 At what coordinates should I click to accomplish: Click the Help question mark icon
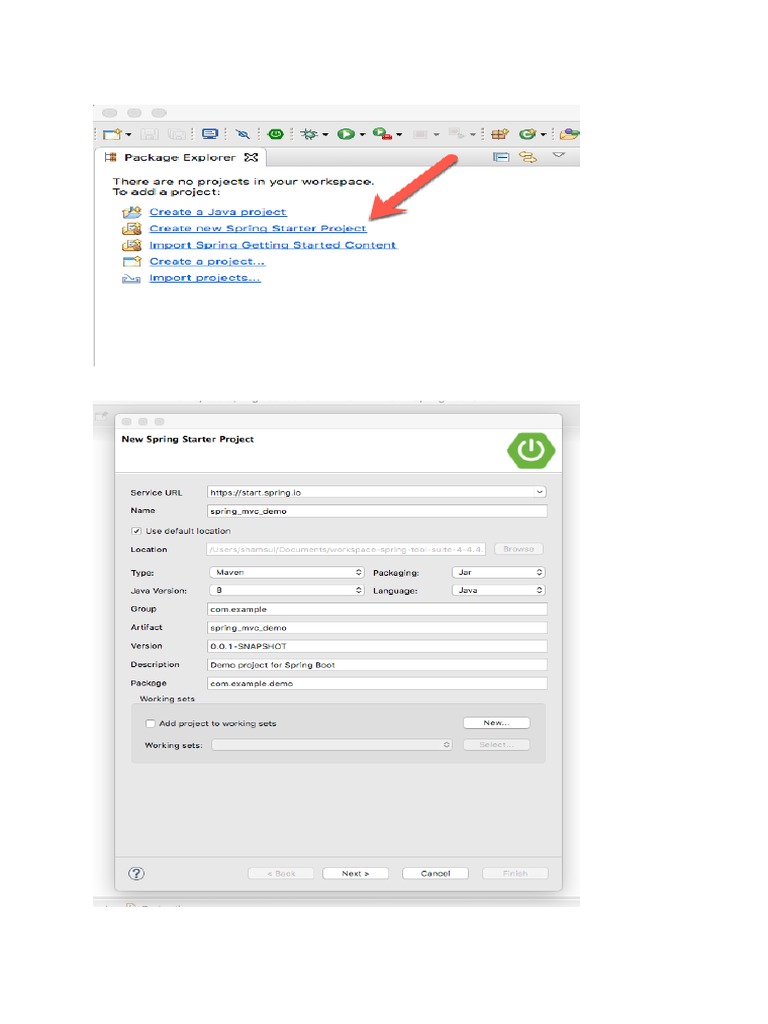(136, 874)
